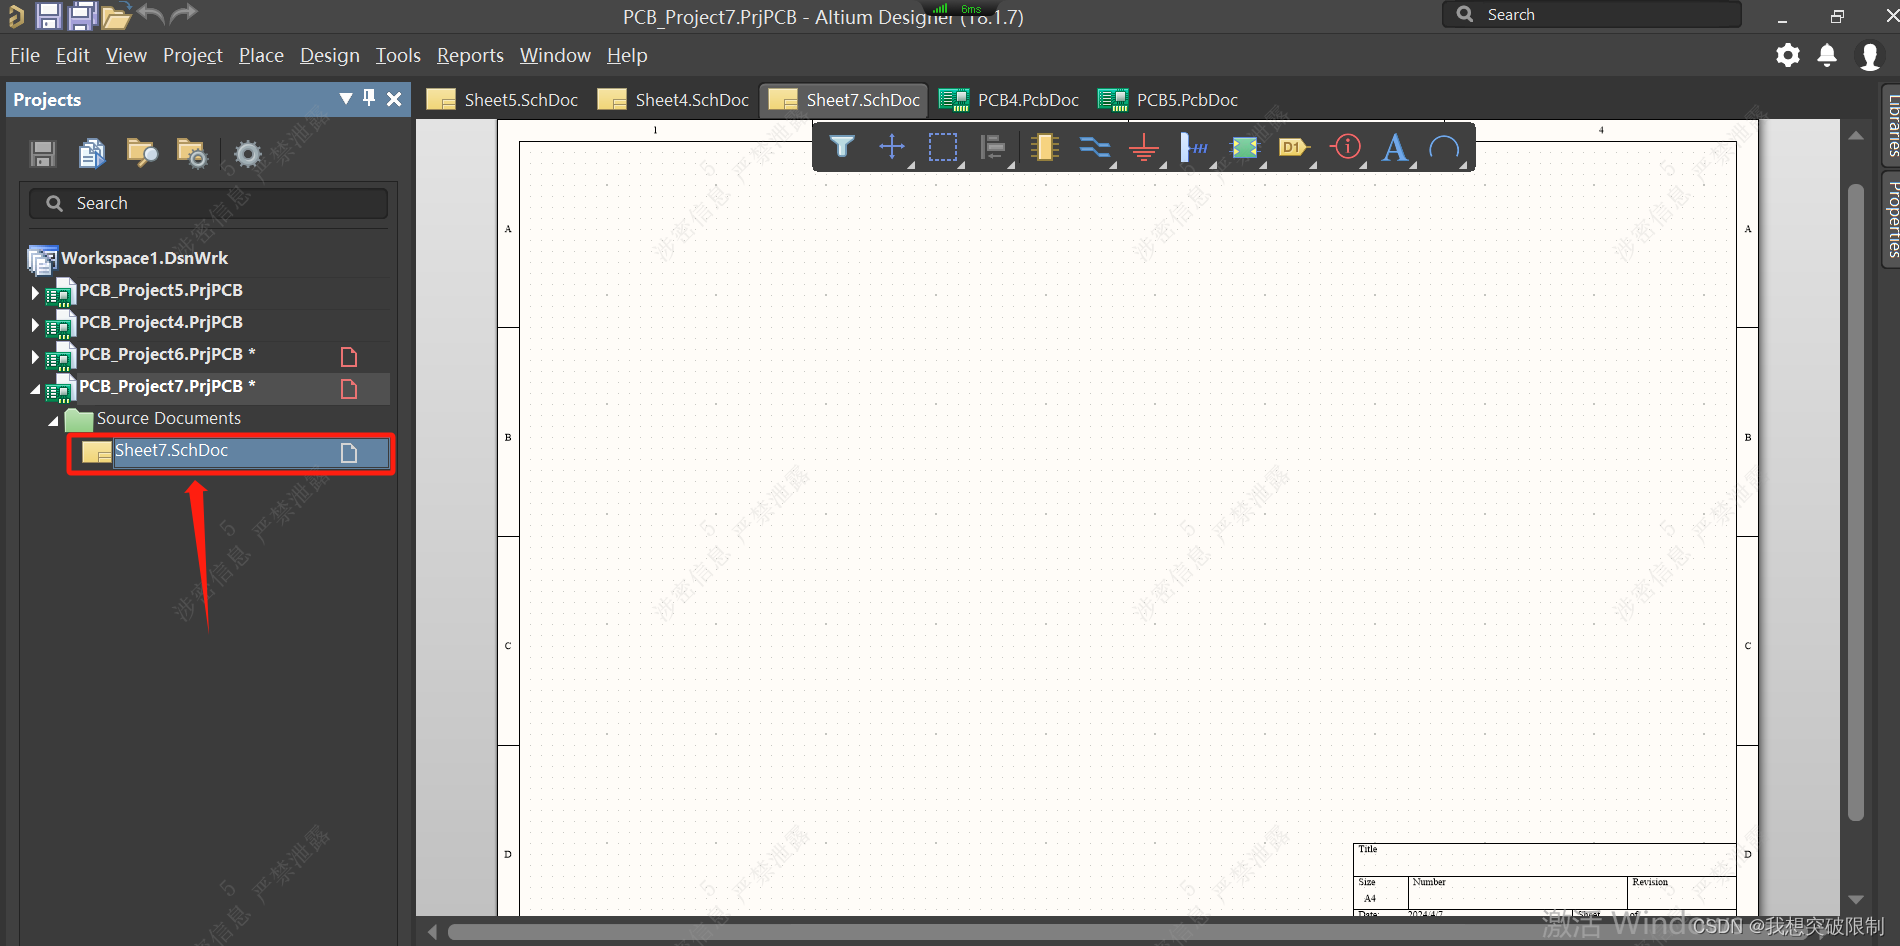Screen dimensions: 1900x946
Task: Choose the Move objects crosshair tool
Action: [892, 147]
